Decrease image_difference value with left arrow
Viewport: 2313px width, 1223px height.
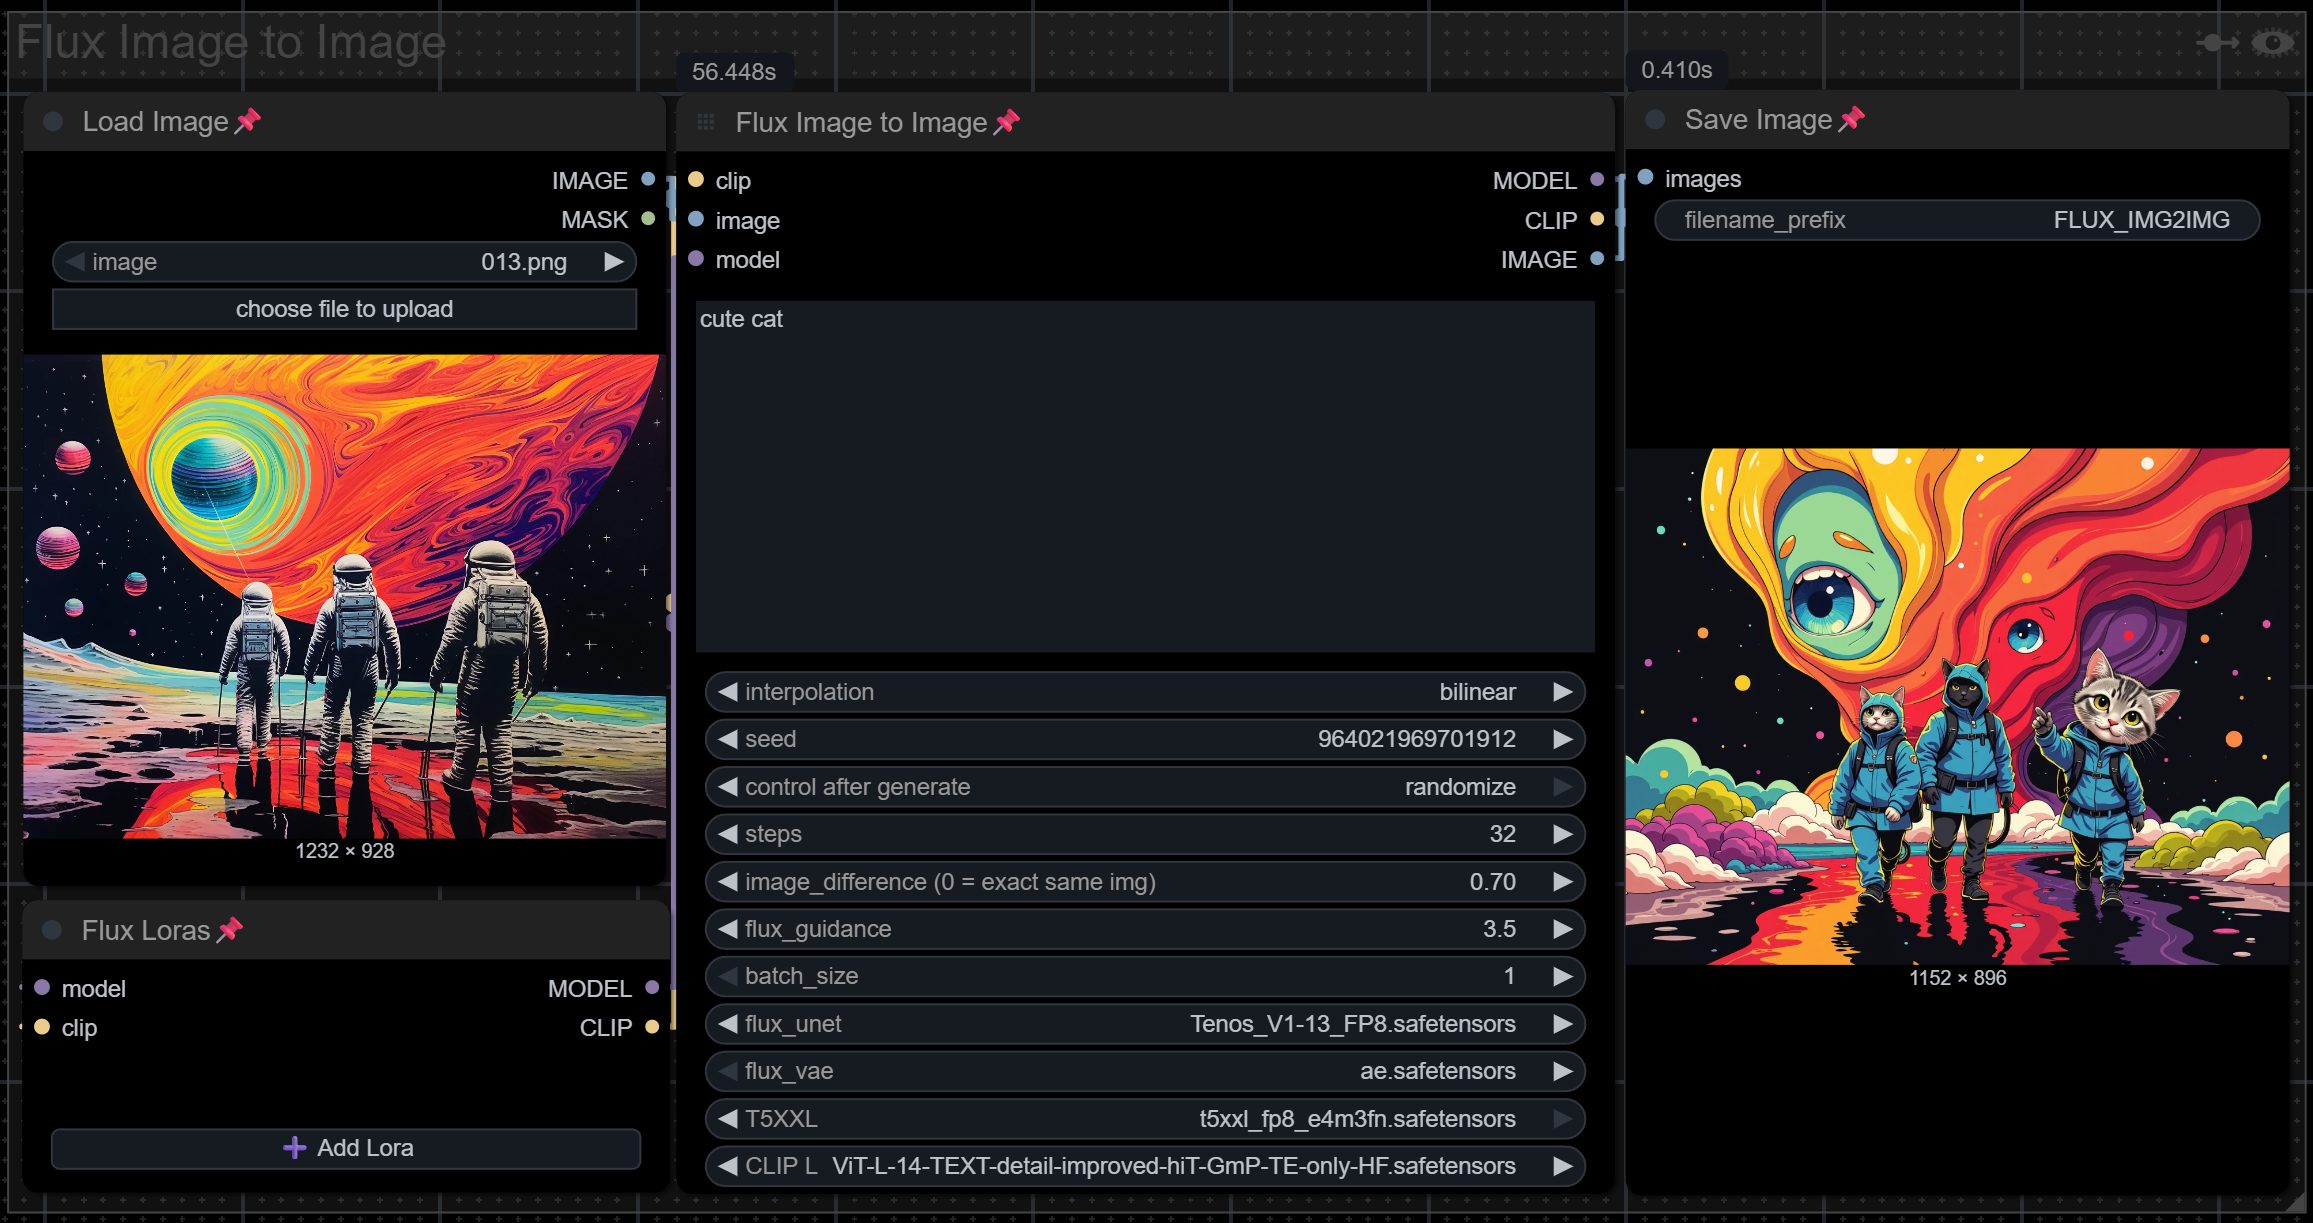pyautogui.click(x=728, y=882)
